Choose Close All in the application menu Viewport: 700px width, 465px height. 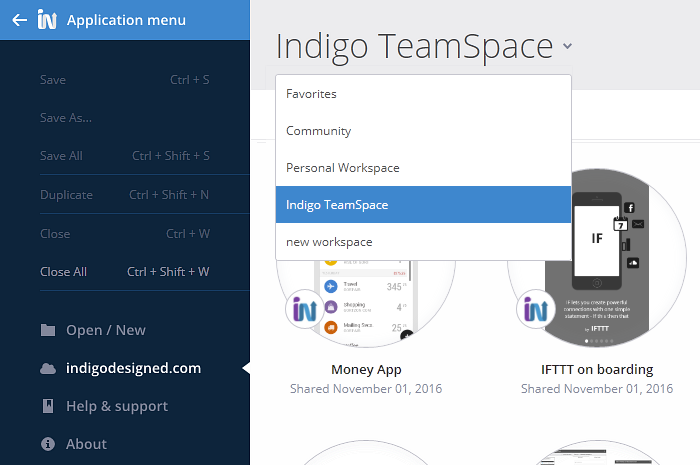coord(125,272)
